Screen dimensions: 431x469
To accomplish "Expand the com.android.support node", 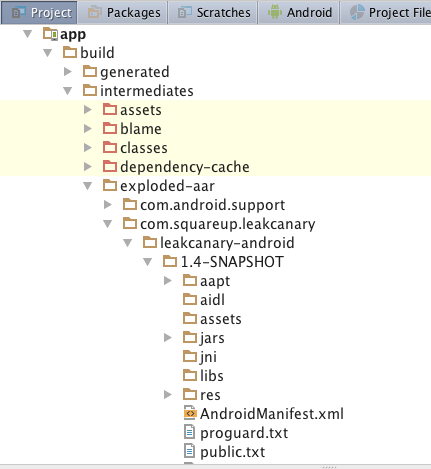I will [x=108, y=204].
